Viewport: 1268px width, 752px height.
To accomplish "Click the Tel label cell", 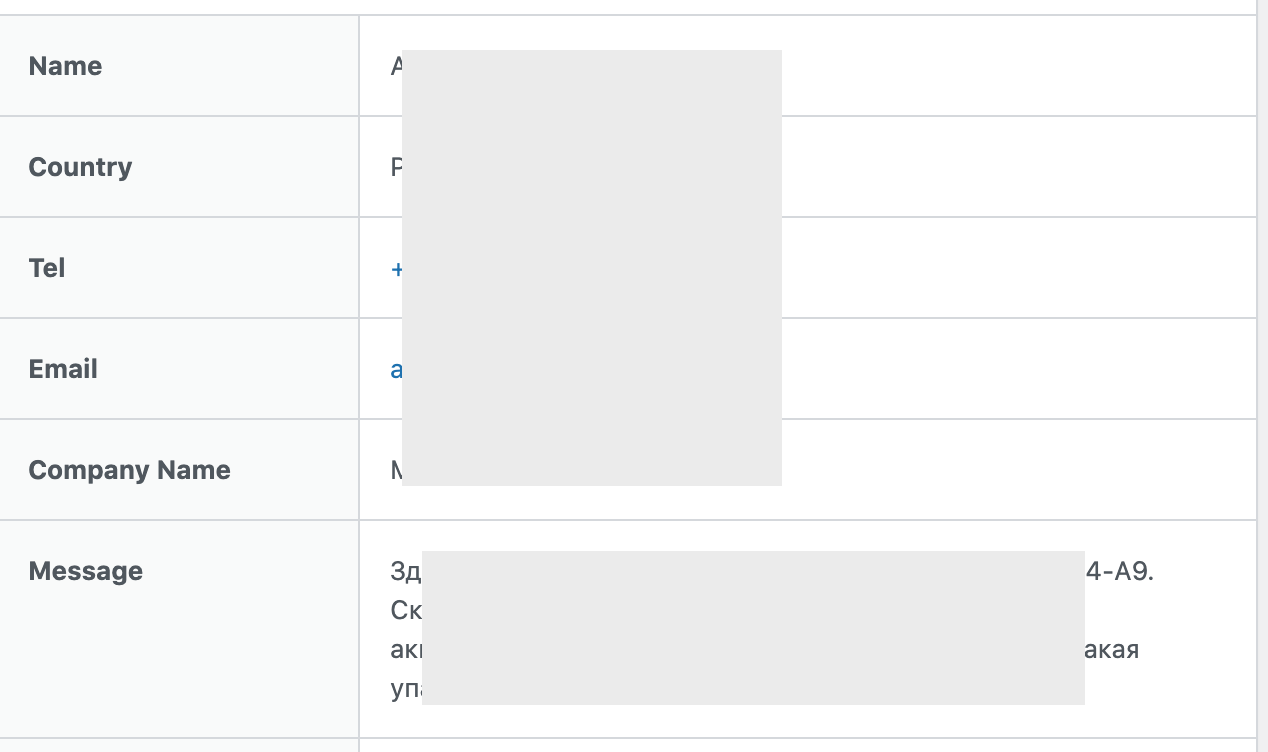I will tap(47, 268).
